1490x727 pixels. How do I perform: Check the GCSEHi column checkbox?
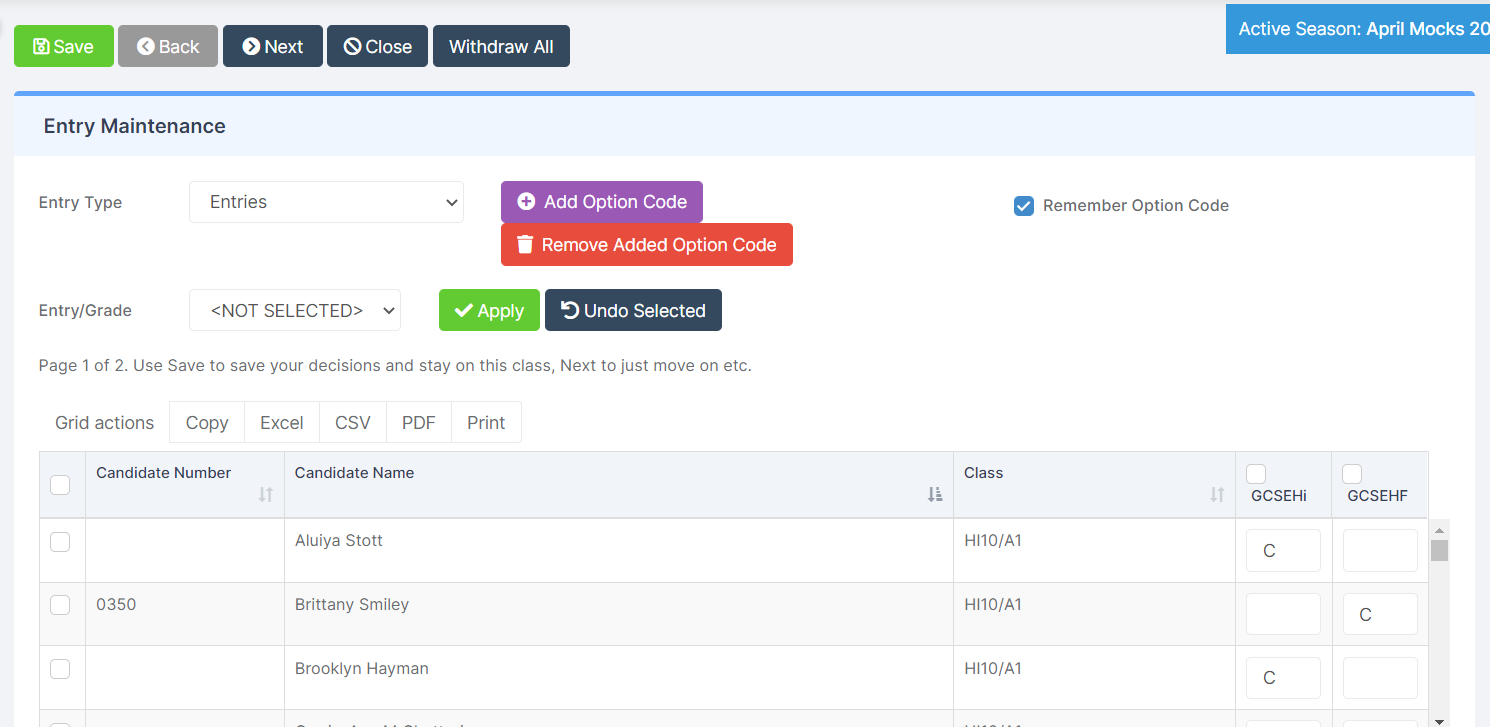click(1256, 474)
